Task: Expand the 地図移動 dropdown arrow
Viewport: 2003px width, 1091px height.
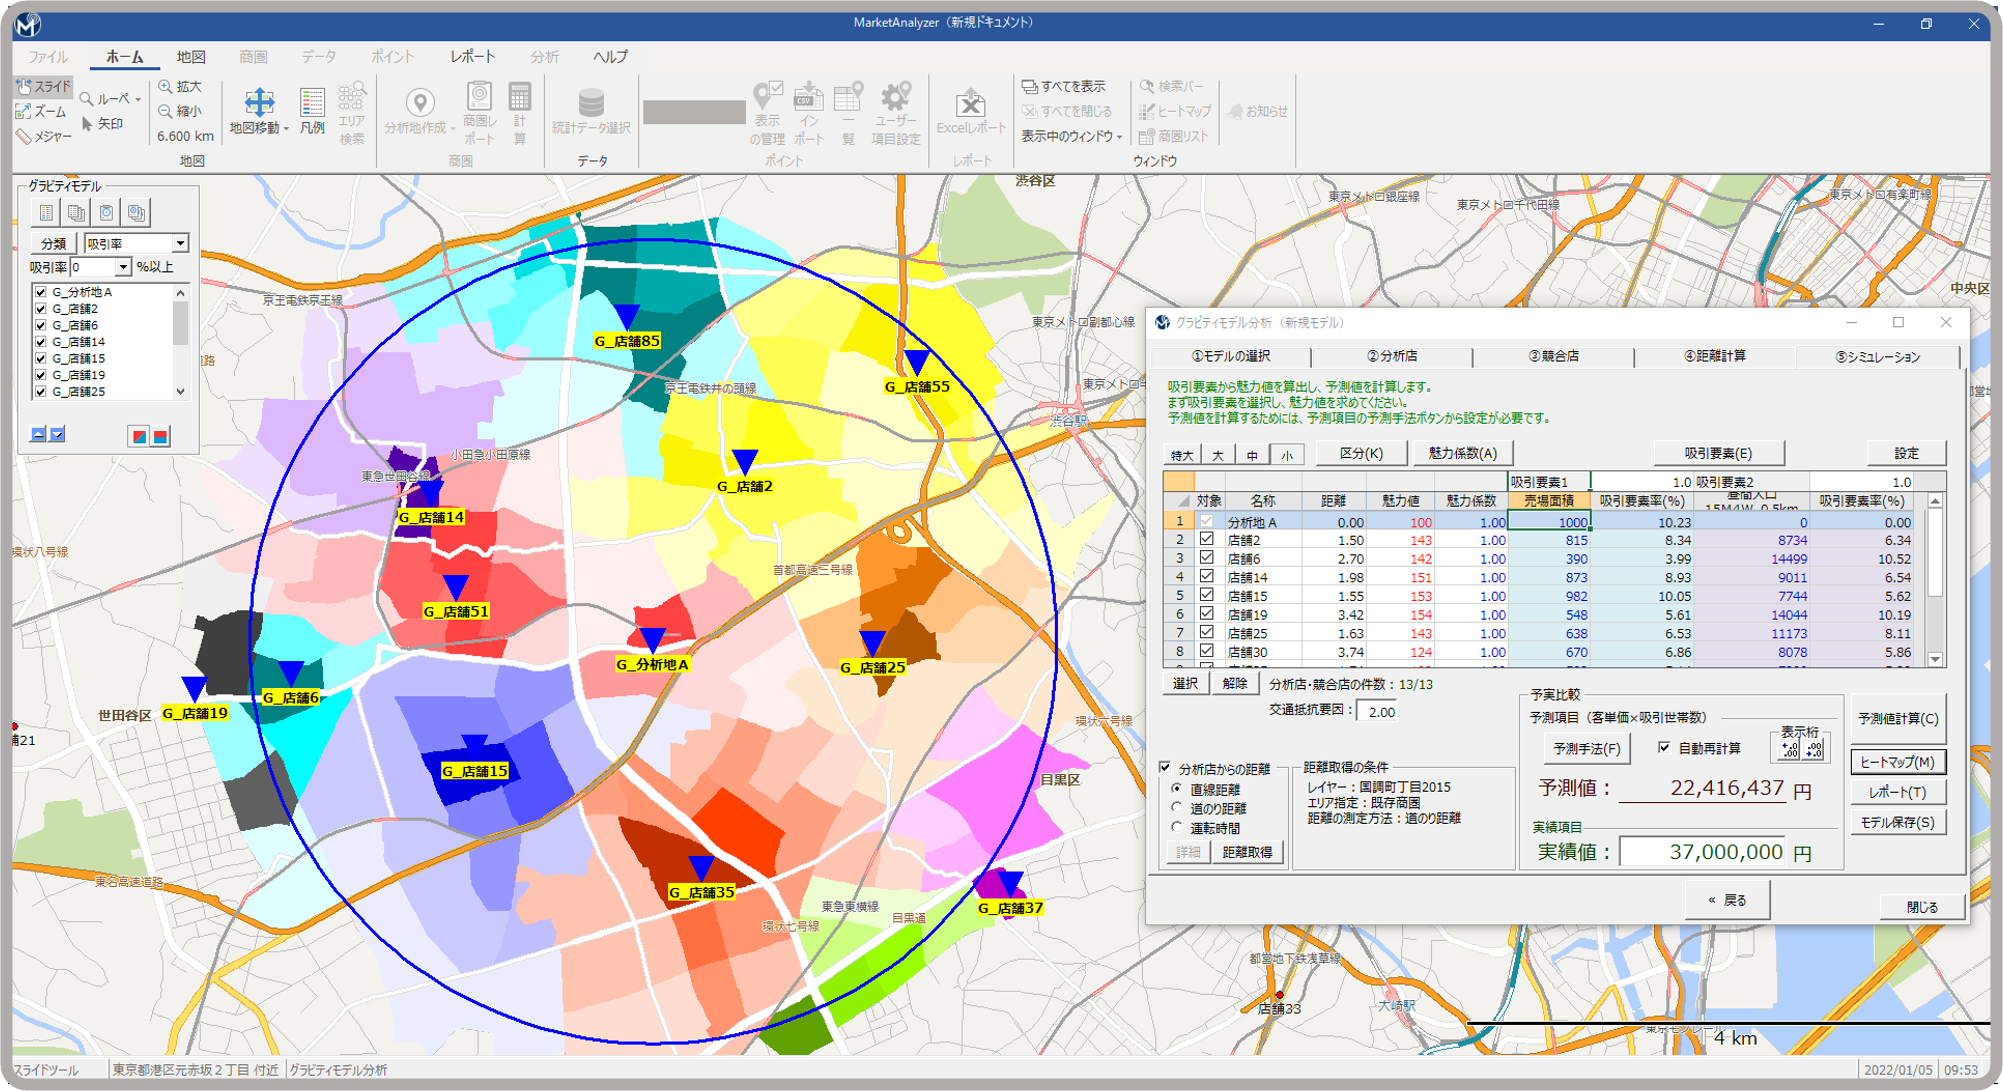Action: 287,128
